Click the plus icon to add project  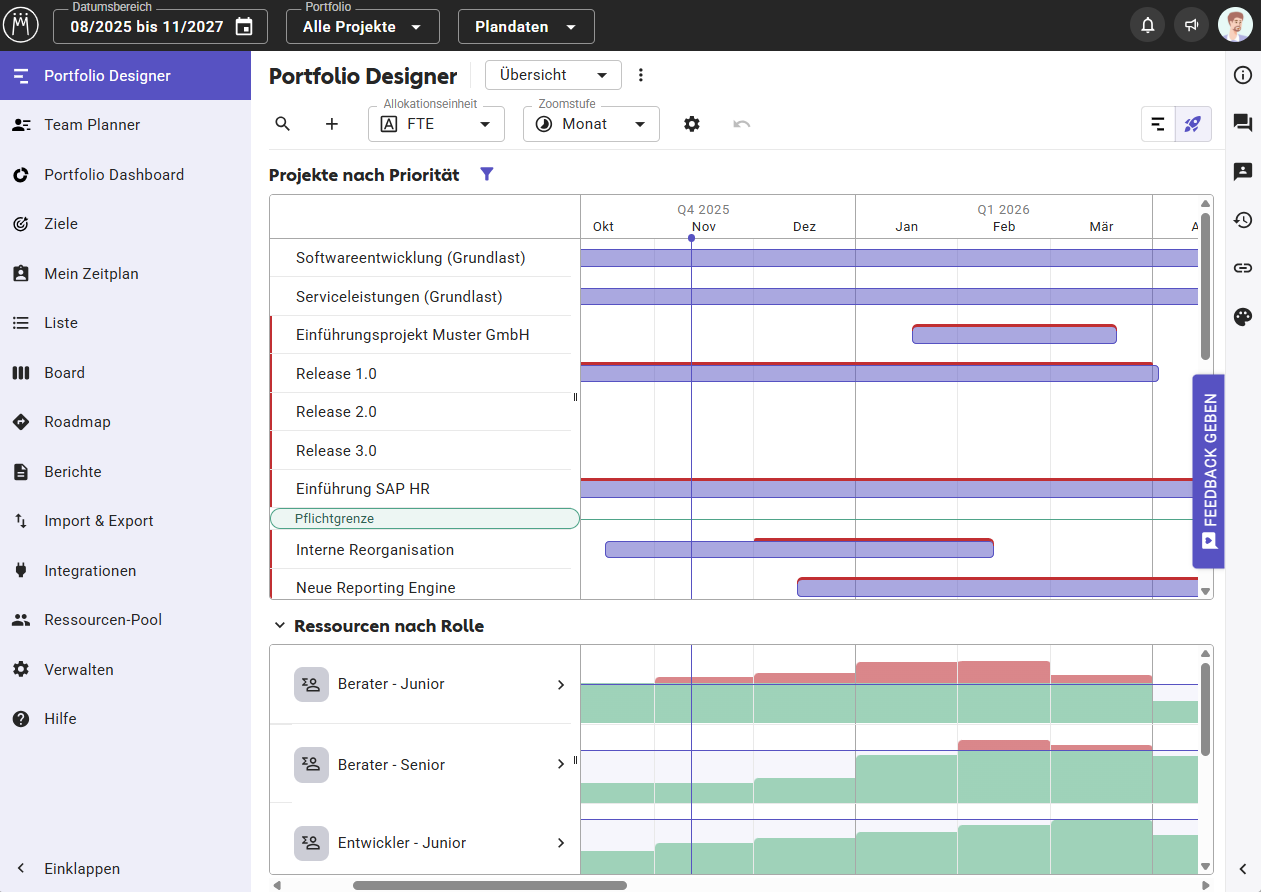click(x=332, y=124)
